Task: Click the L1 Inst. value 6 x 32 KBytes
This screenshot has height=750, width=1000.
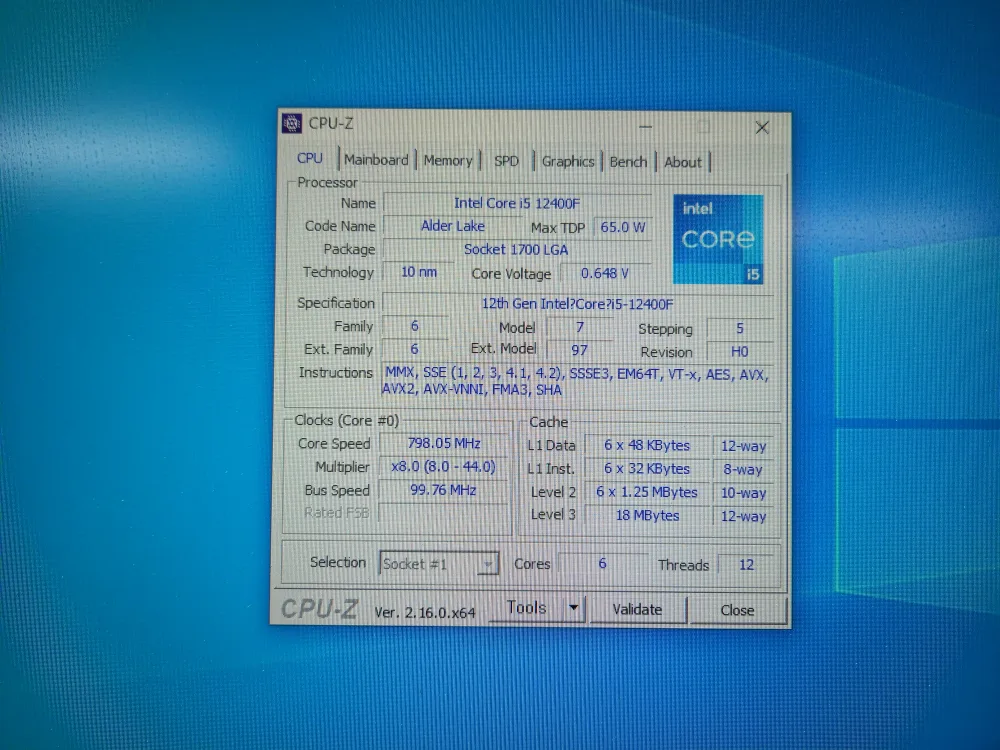Action: [647, 469]
